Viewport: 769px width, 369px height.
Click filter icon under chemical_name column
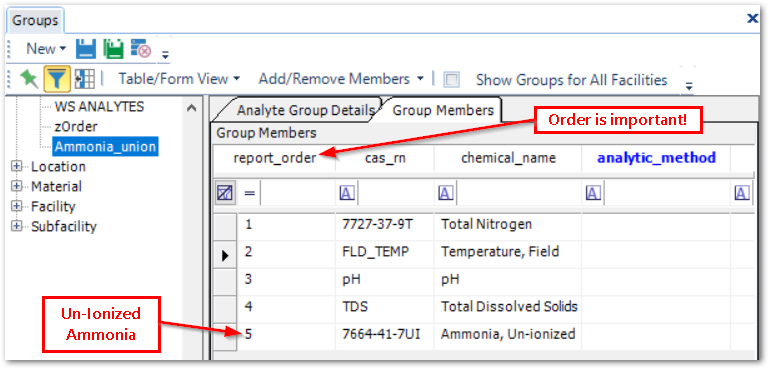[x=445, y=193]
